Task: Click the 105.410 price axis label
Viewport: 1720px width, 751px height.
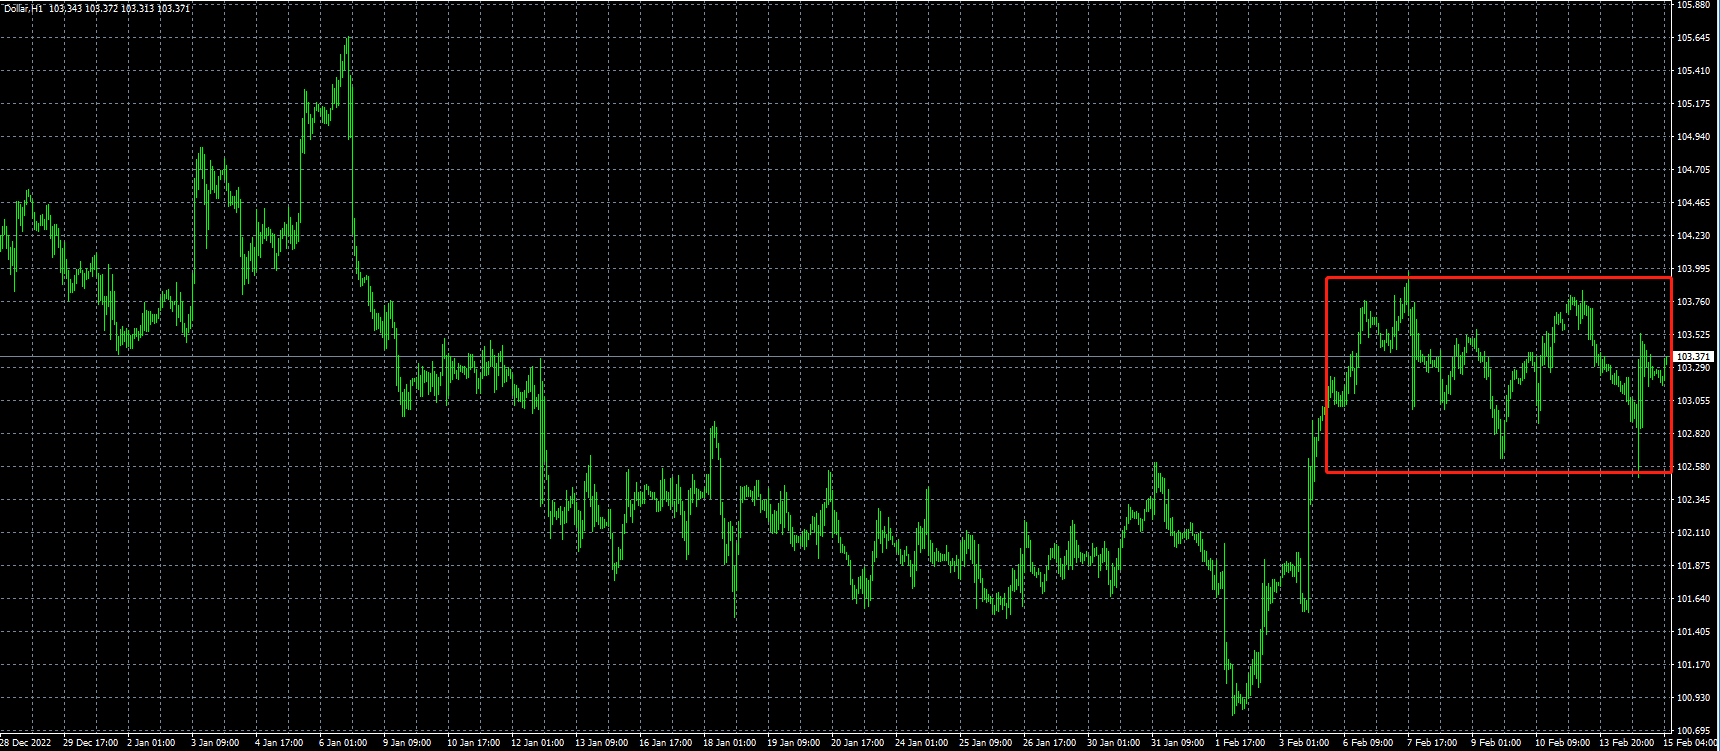Action: pyautogui.click(x=1692, y=71)
